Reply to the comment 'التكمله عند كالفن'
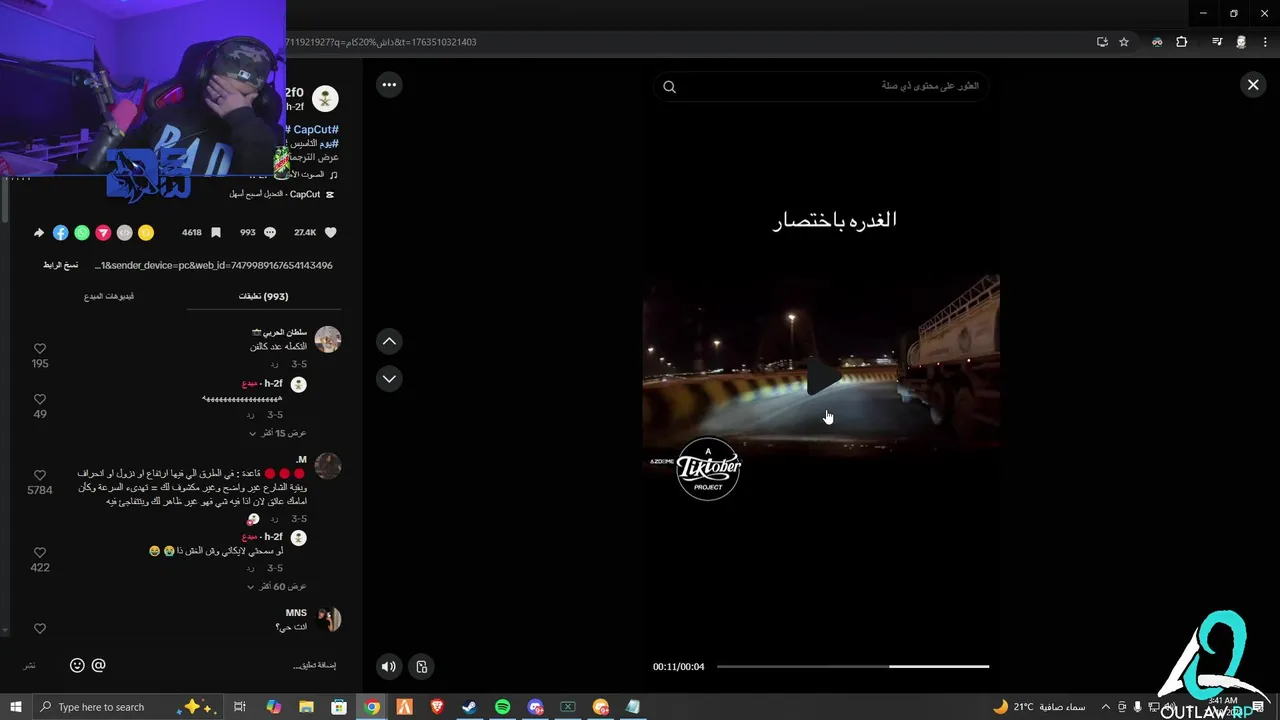1280x720 pixels. [274, 364]
